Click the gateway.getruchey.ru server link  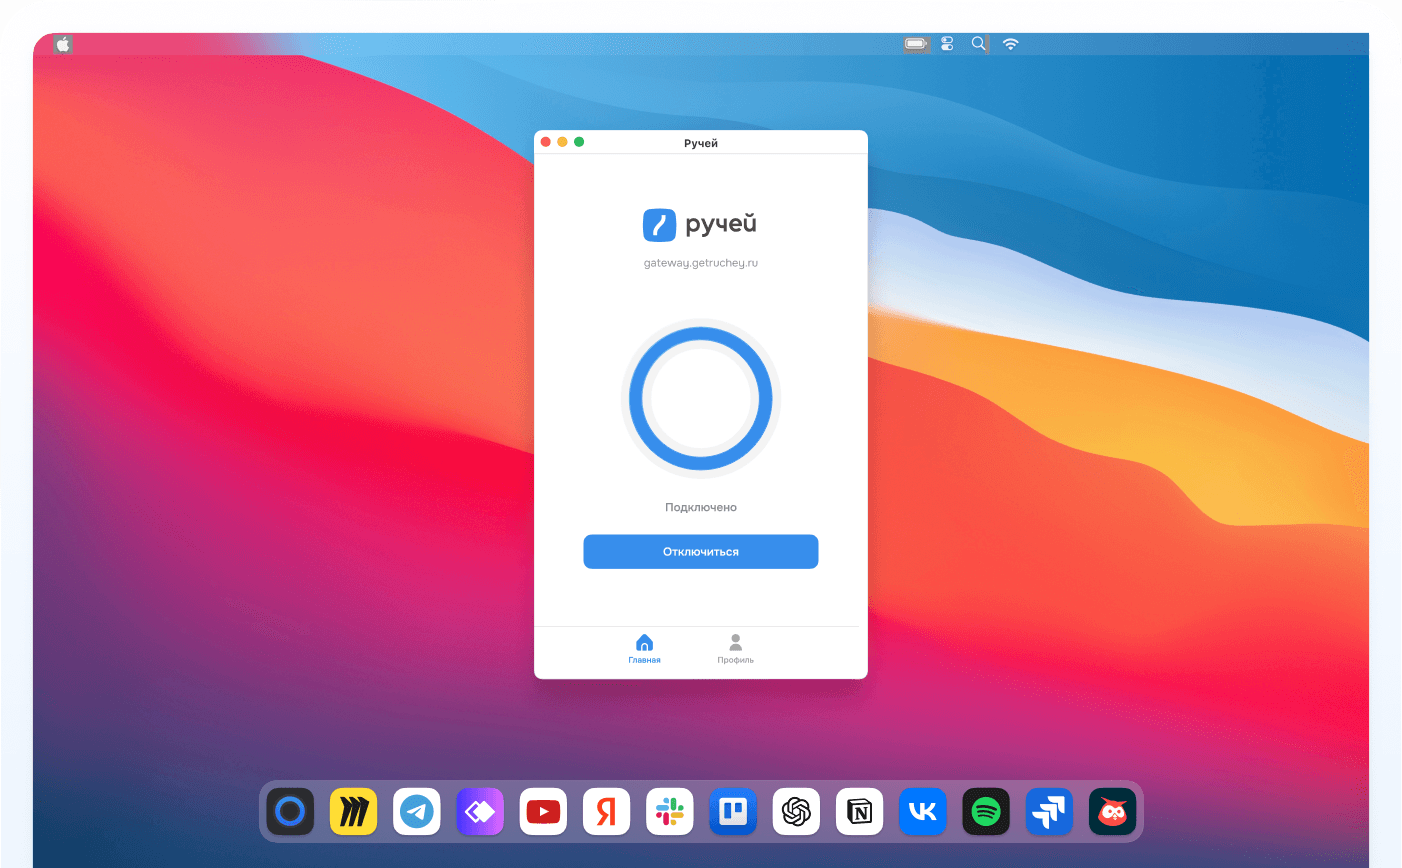tap(700, 262)
